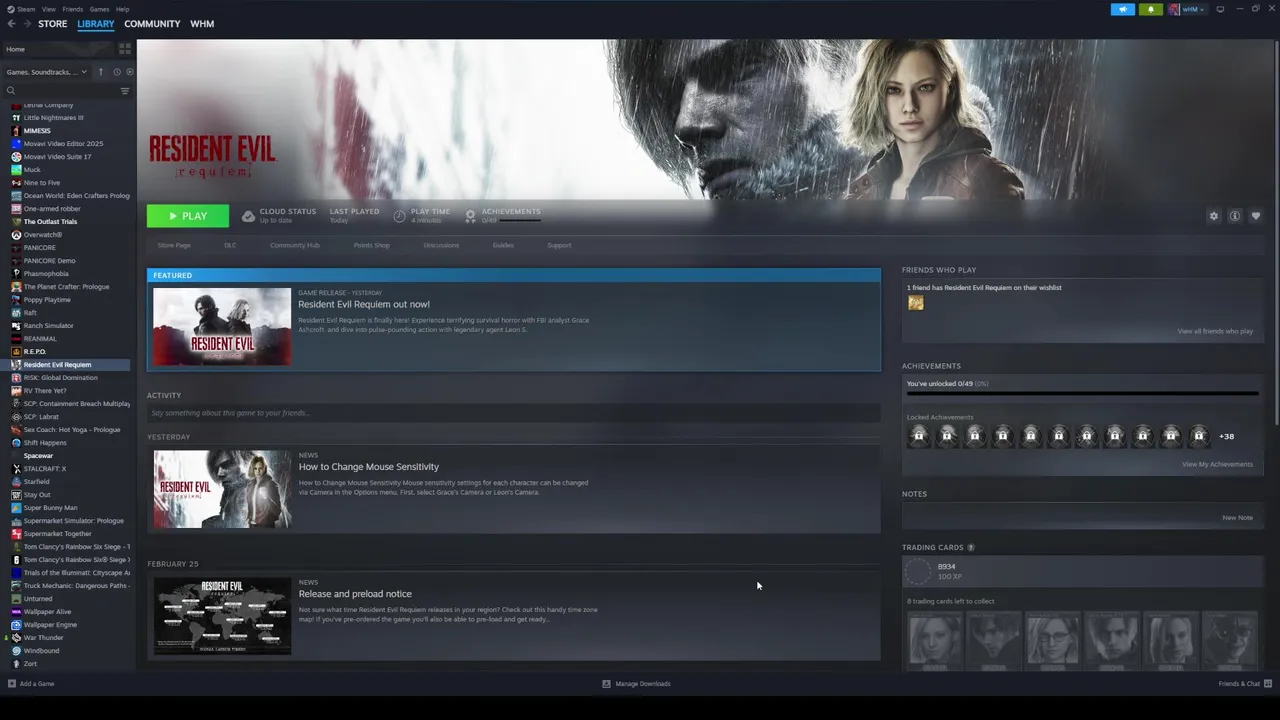Open the Store Page link

tap(174, 245)
